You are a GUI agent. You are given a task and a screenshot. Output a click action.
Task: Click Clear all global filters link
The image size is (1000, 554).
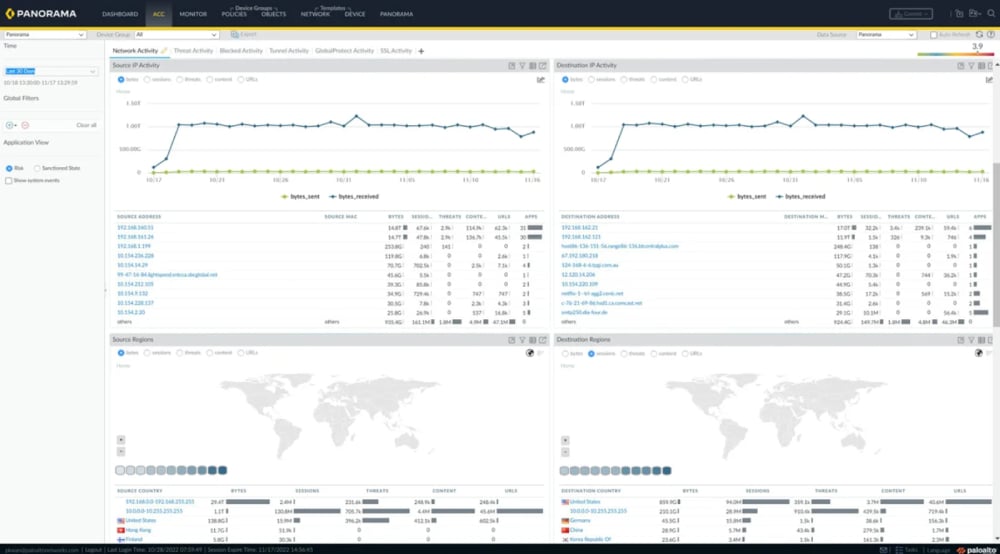pyautogui.click(x=86, y=125)
